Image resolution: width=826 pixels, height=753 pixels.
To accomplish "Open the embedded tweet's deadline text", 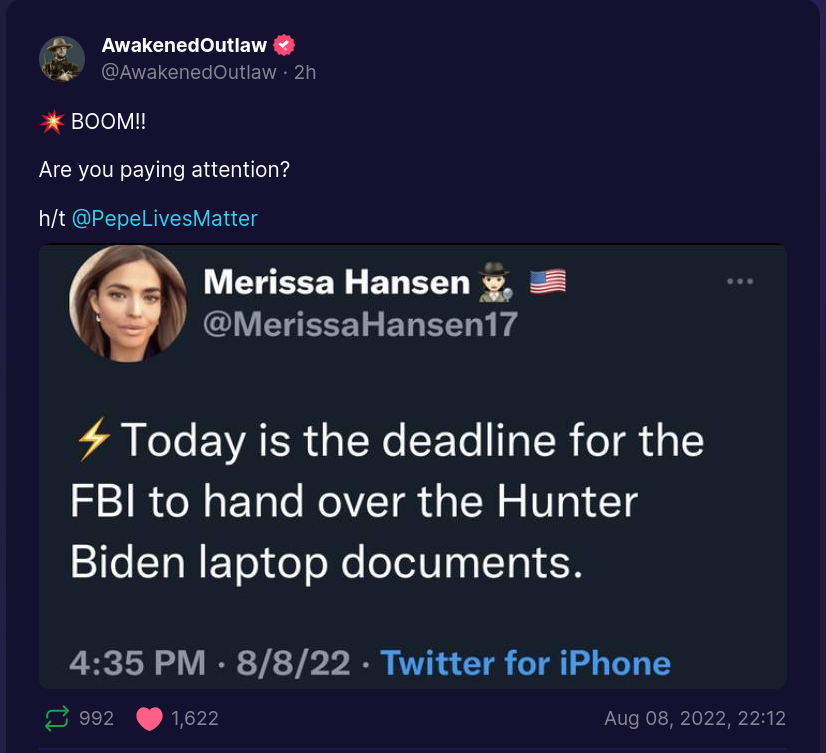I will click(x=388, y=502).
